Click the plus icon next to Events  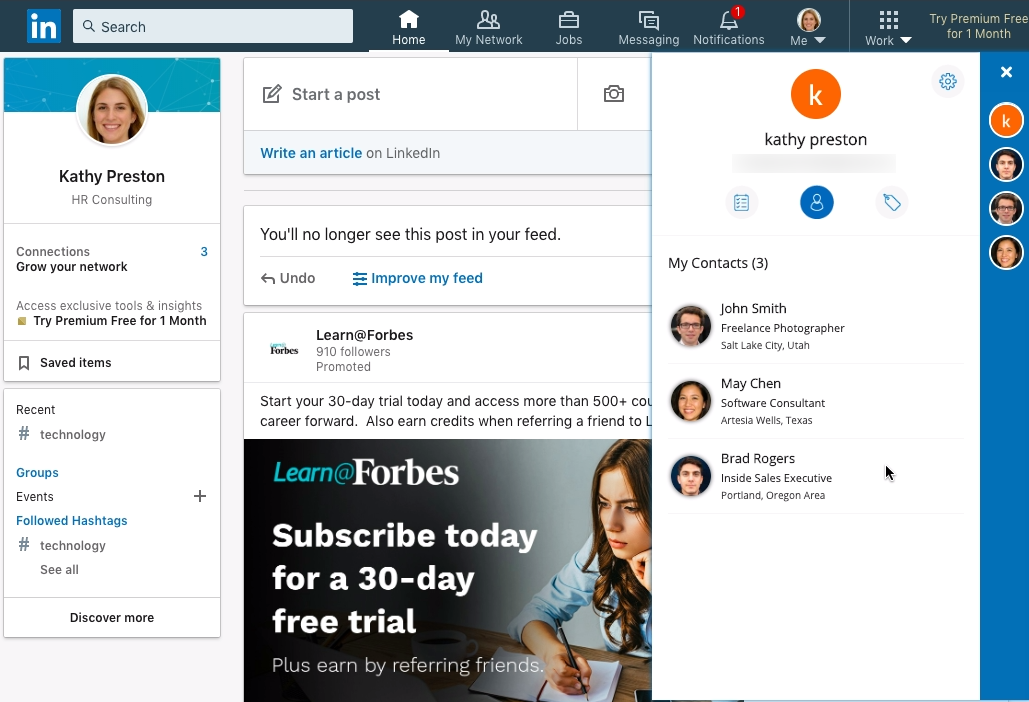pos(199,495)
